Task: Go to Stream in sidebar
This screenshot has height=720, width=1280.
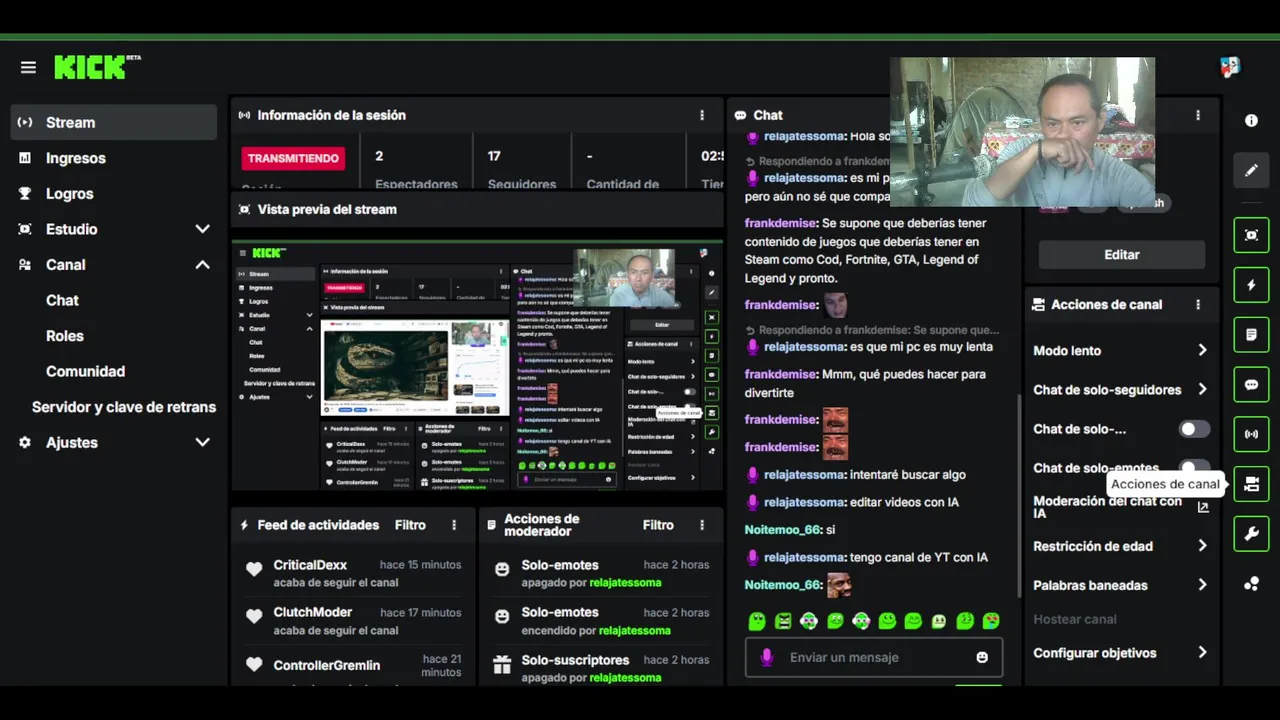Action: pyautogui.click(x=114, y=122)
